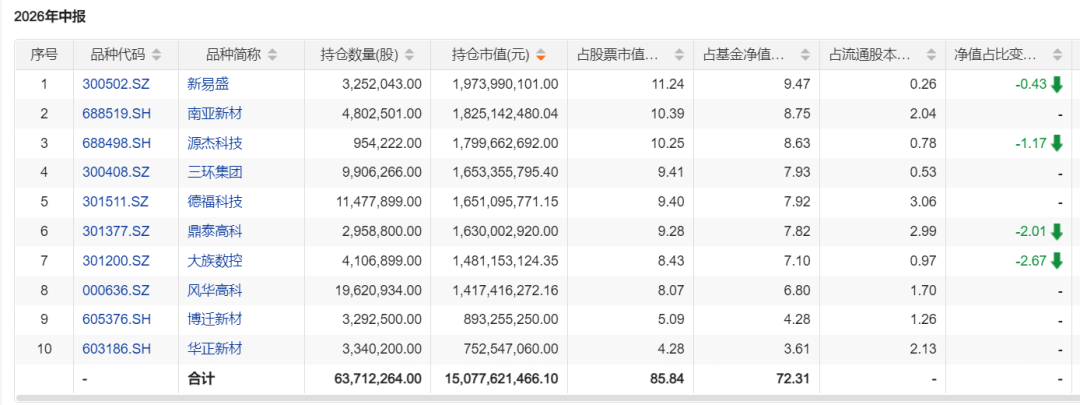Open 新易盛 stock name link
The width and height of the screenshot is (1080, 405).
pyautogui.click(x=208, y=85)
